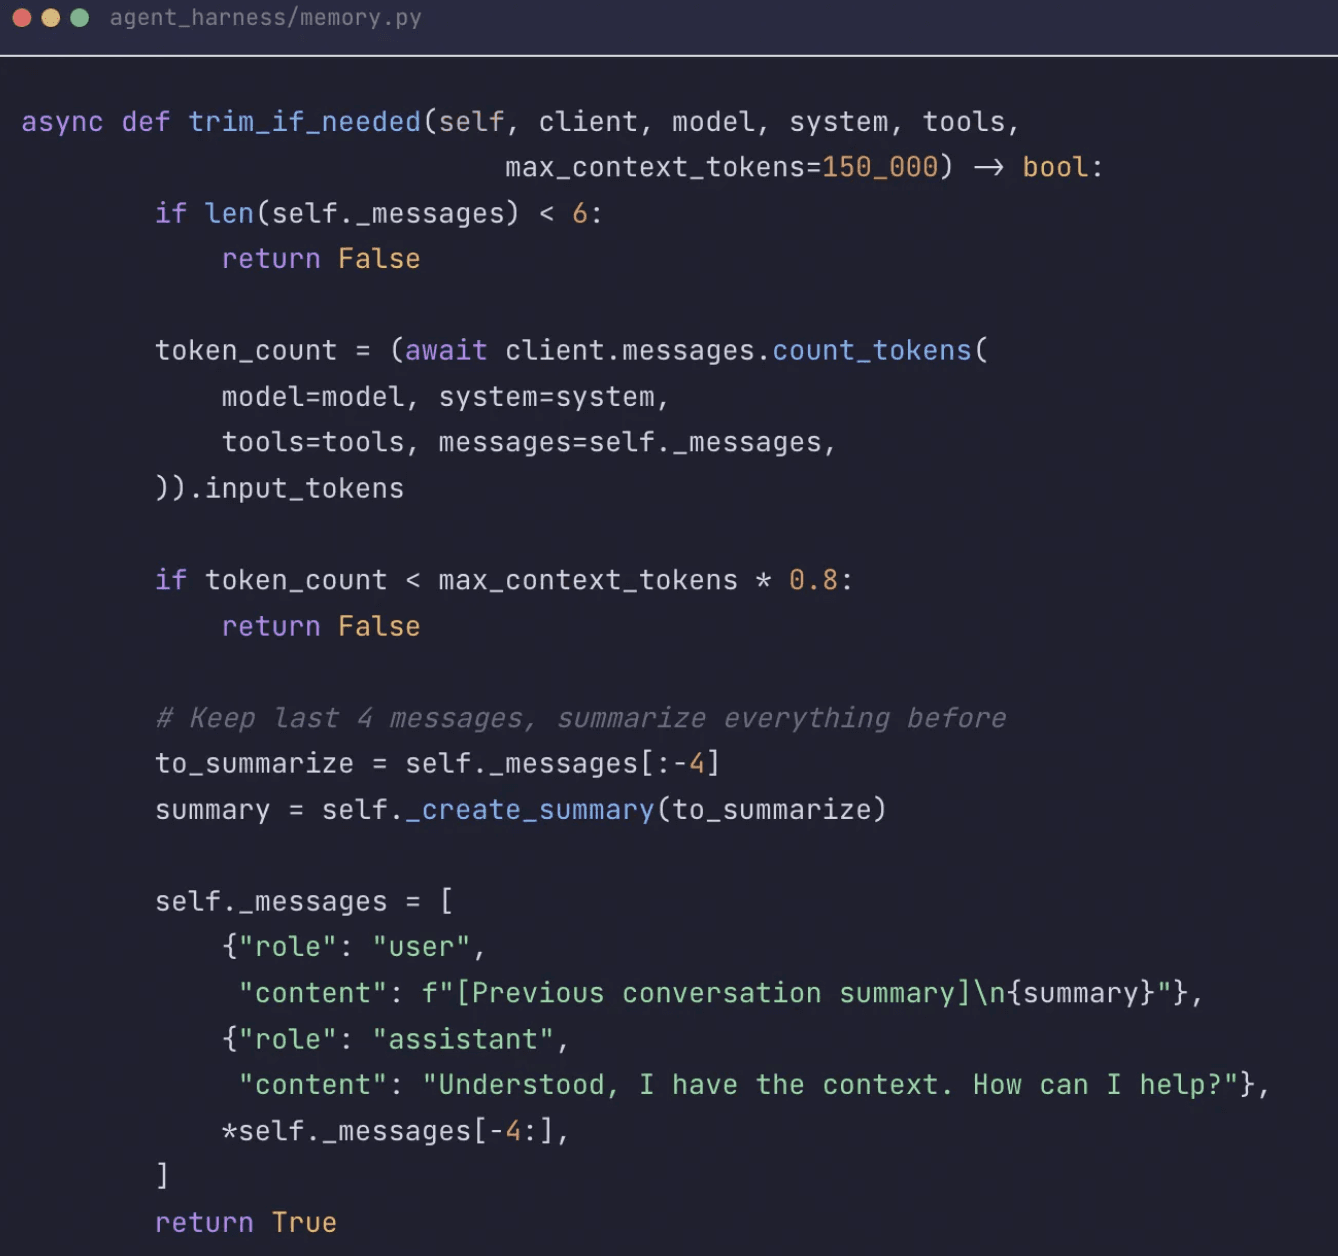Click the to_summarize variable being assigned

(254, 764)
